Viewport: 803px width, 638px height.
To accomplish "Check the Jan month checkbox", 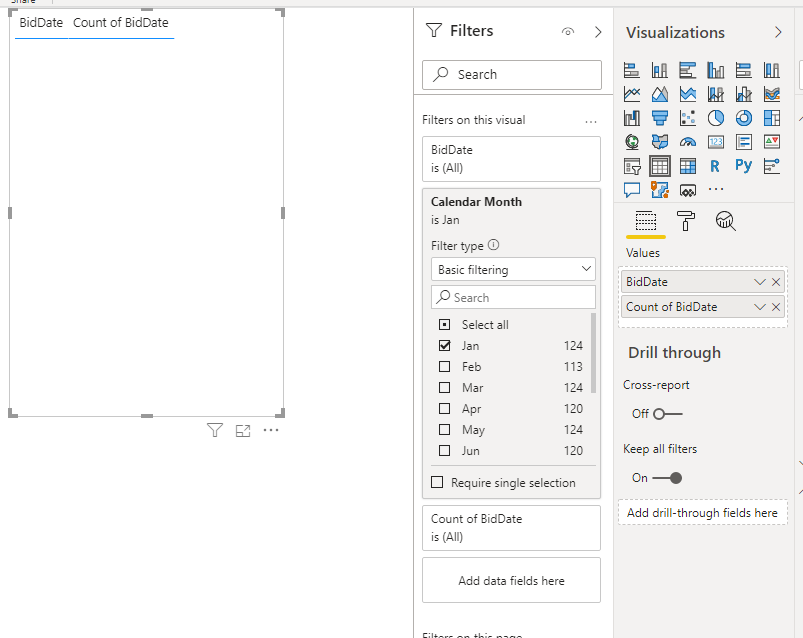I will tap(445, 346).
